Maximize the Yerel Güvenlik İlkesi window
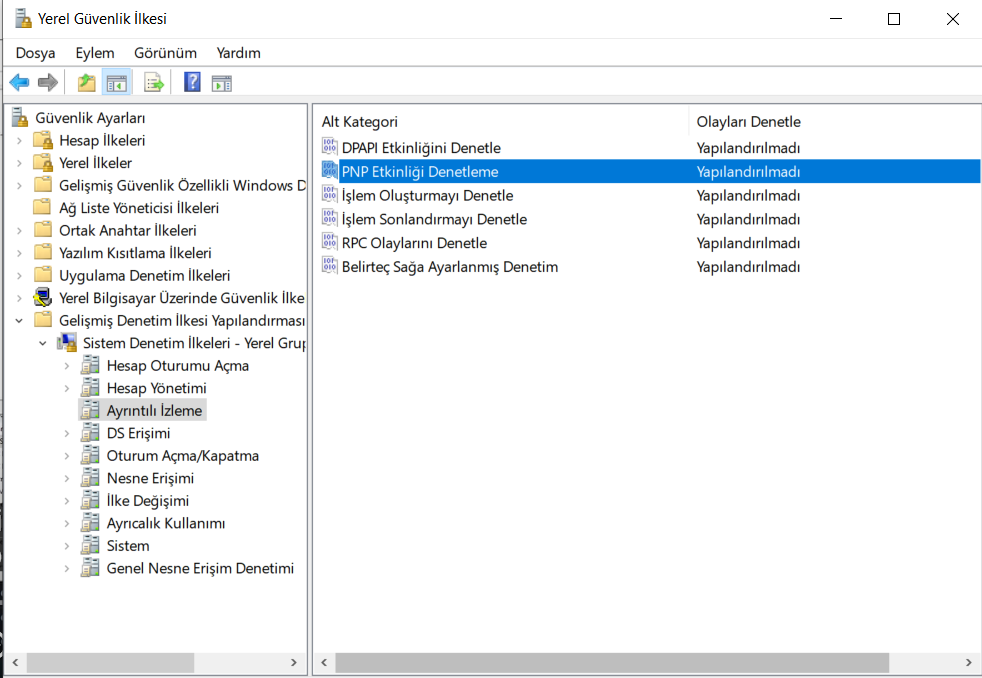 (894, 19)
